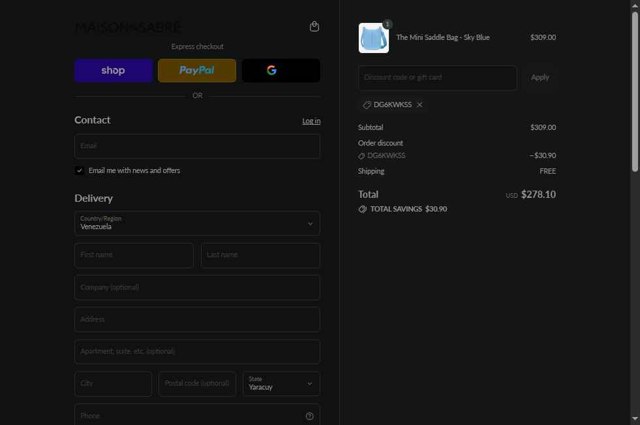Pay with PayPal express button
Screen dimensions: 640x425
[x=197, y=70]
